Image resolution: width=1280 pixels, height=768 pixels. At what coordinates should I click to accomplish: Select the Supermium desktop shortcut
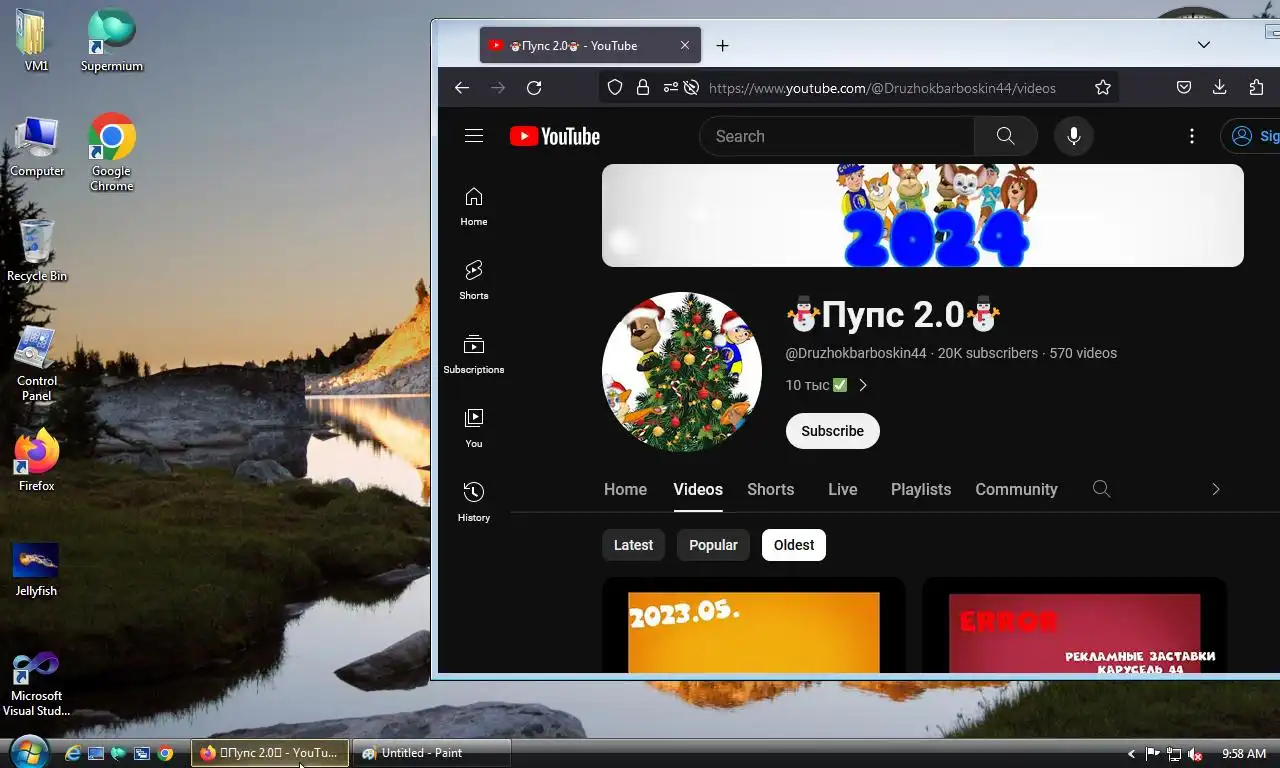point(112,41)
